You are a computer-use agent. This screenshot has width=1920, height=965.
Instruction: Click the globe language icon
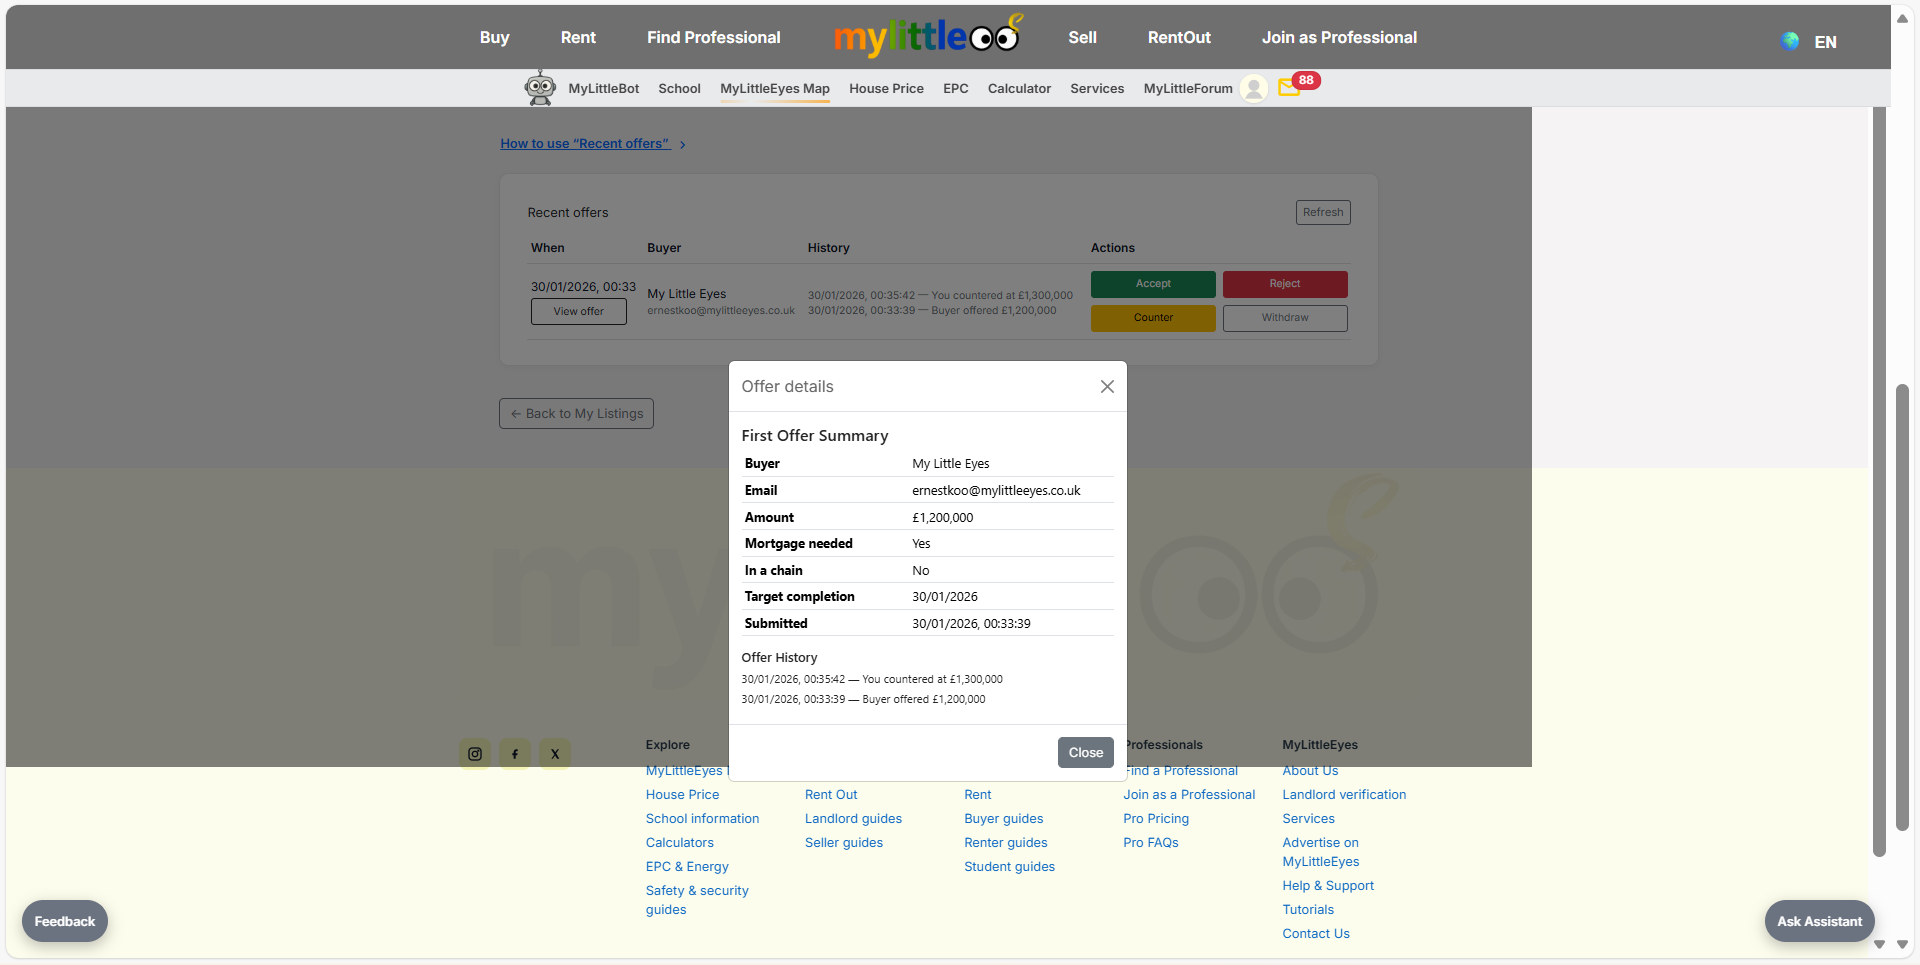coord(1790,41)
